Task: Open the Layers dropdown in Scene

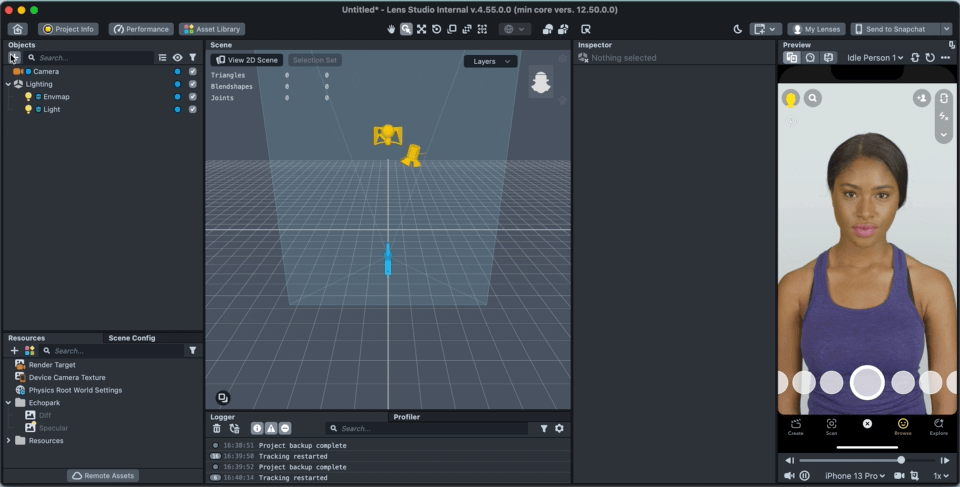Action: (490, 61)
